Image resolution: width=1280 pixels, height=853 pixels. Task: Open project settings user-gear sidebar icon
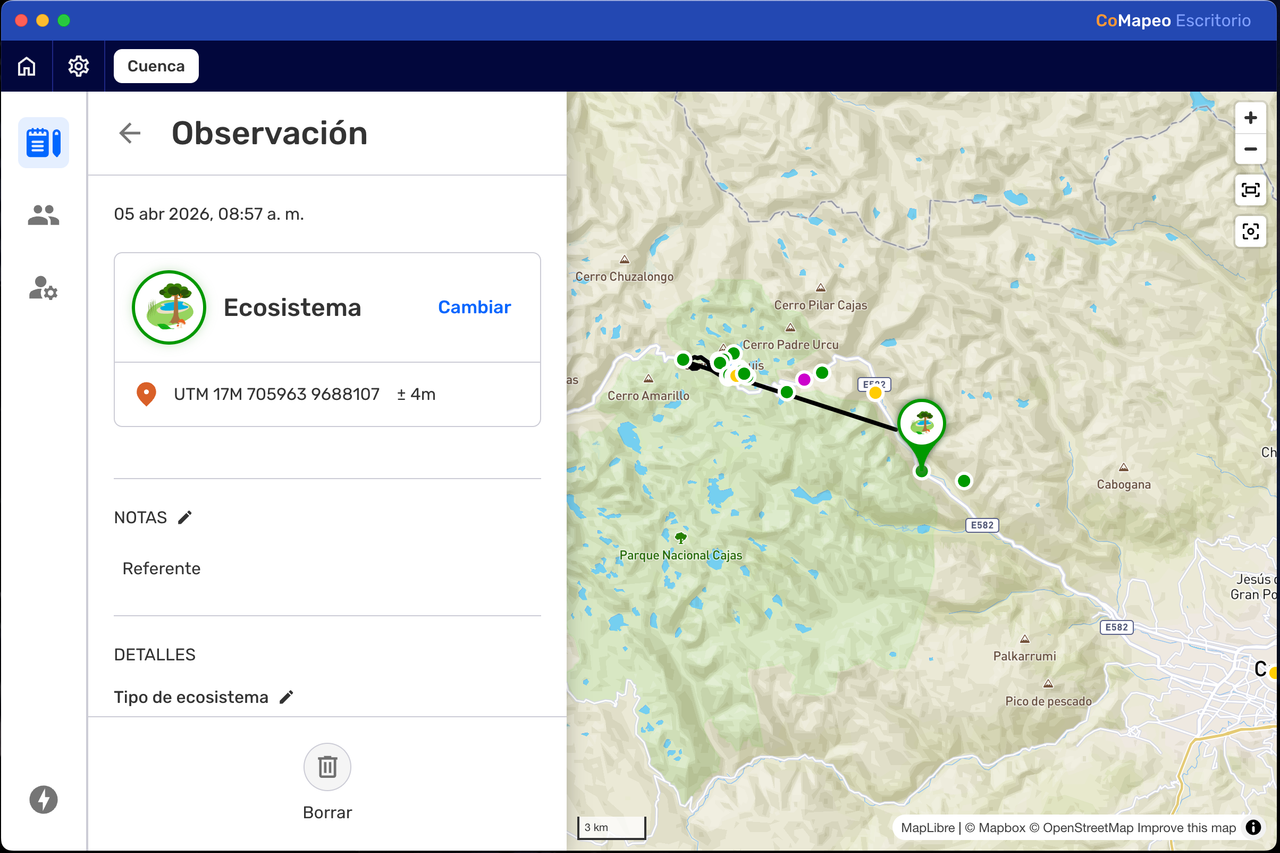(x=43, y=289)
